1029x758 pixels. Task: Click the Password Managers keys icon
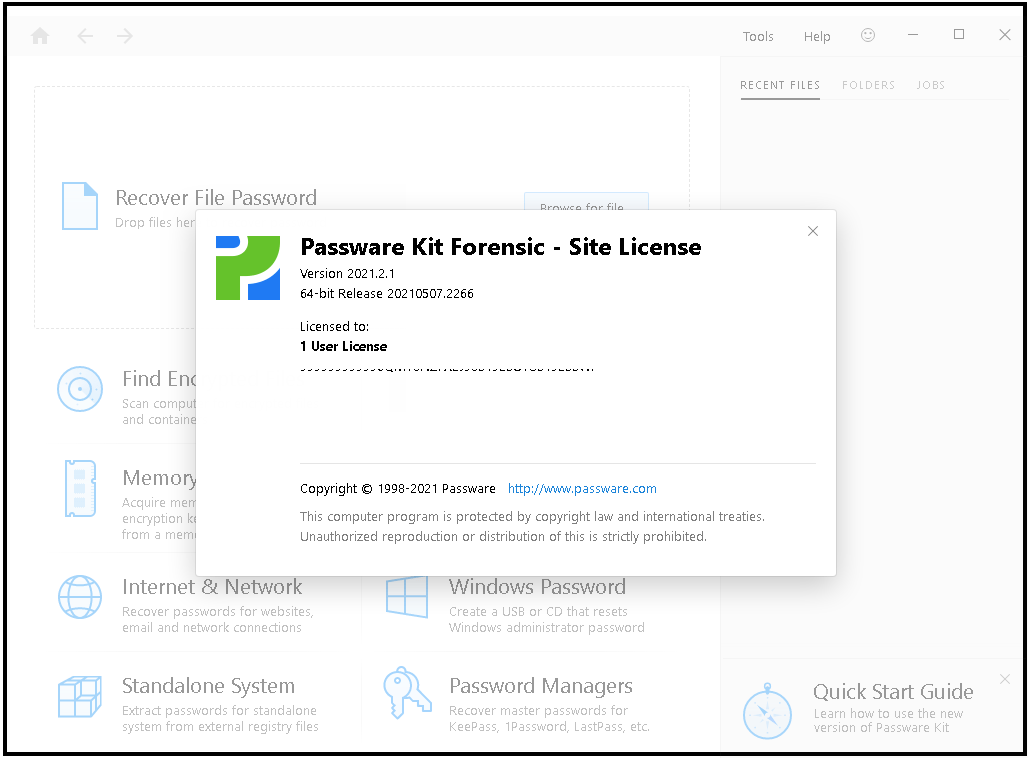tap(407, 692)
